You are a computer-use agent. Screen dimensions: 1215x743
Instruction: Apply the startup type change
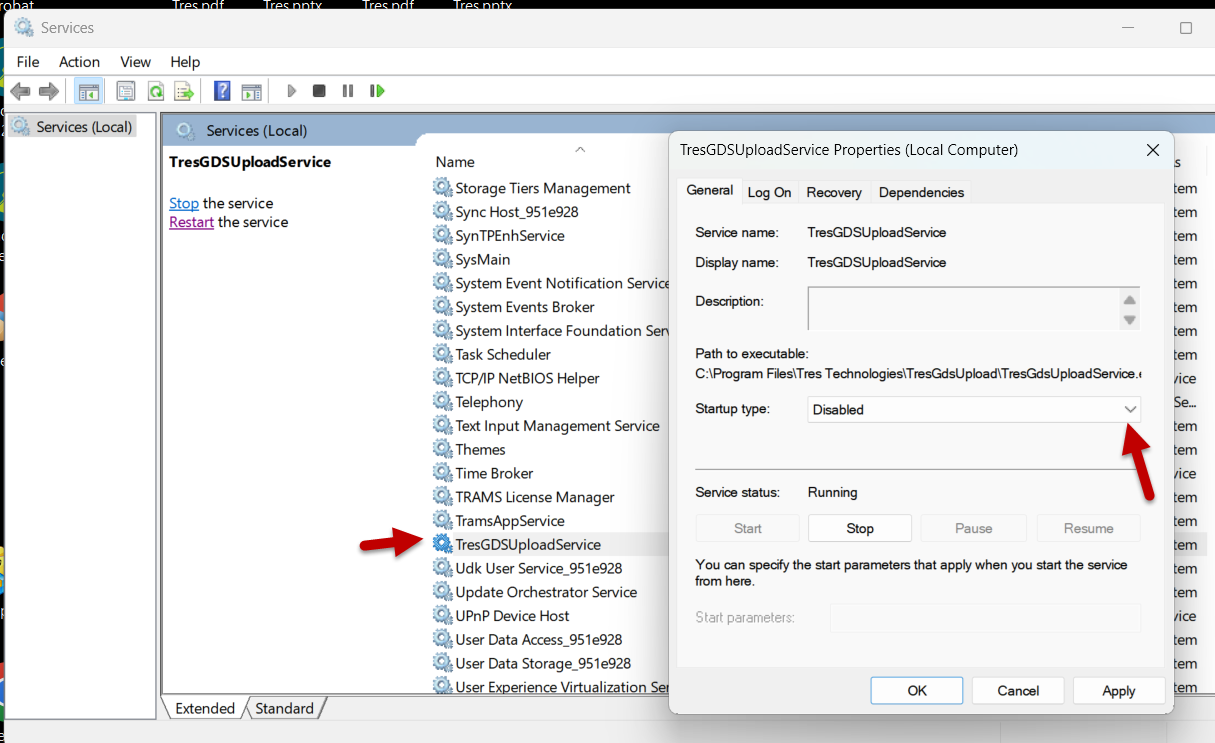point(1118,690)
